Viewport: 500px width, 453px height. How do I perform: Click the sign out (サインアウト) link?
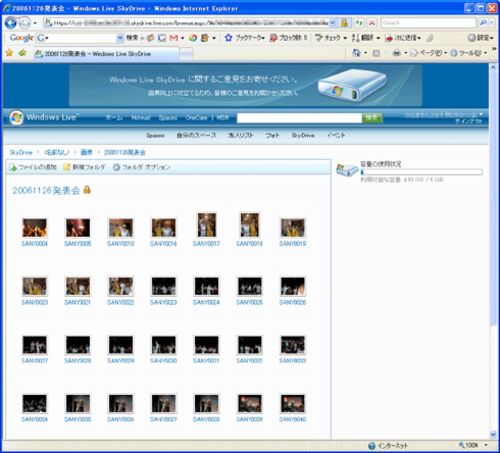tap(469, 121)
